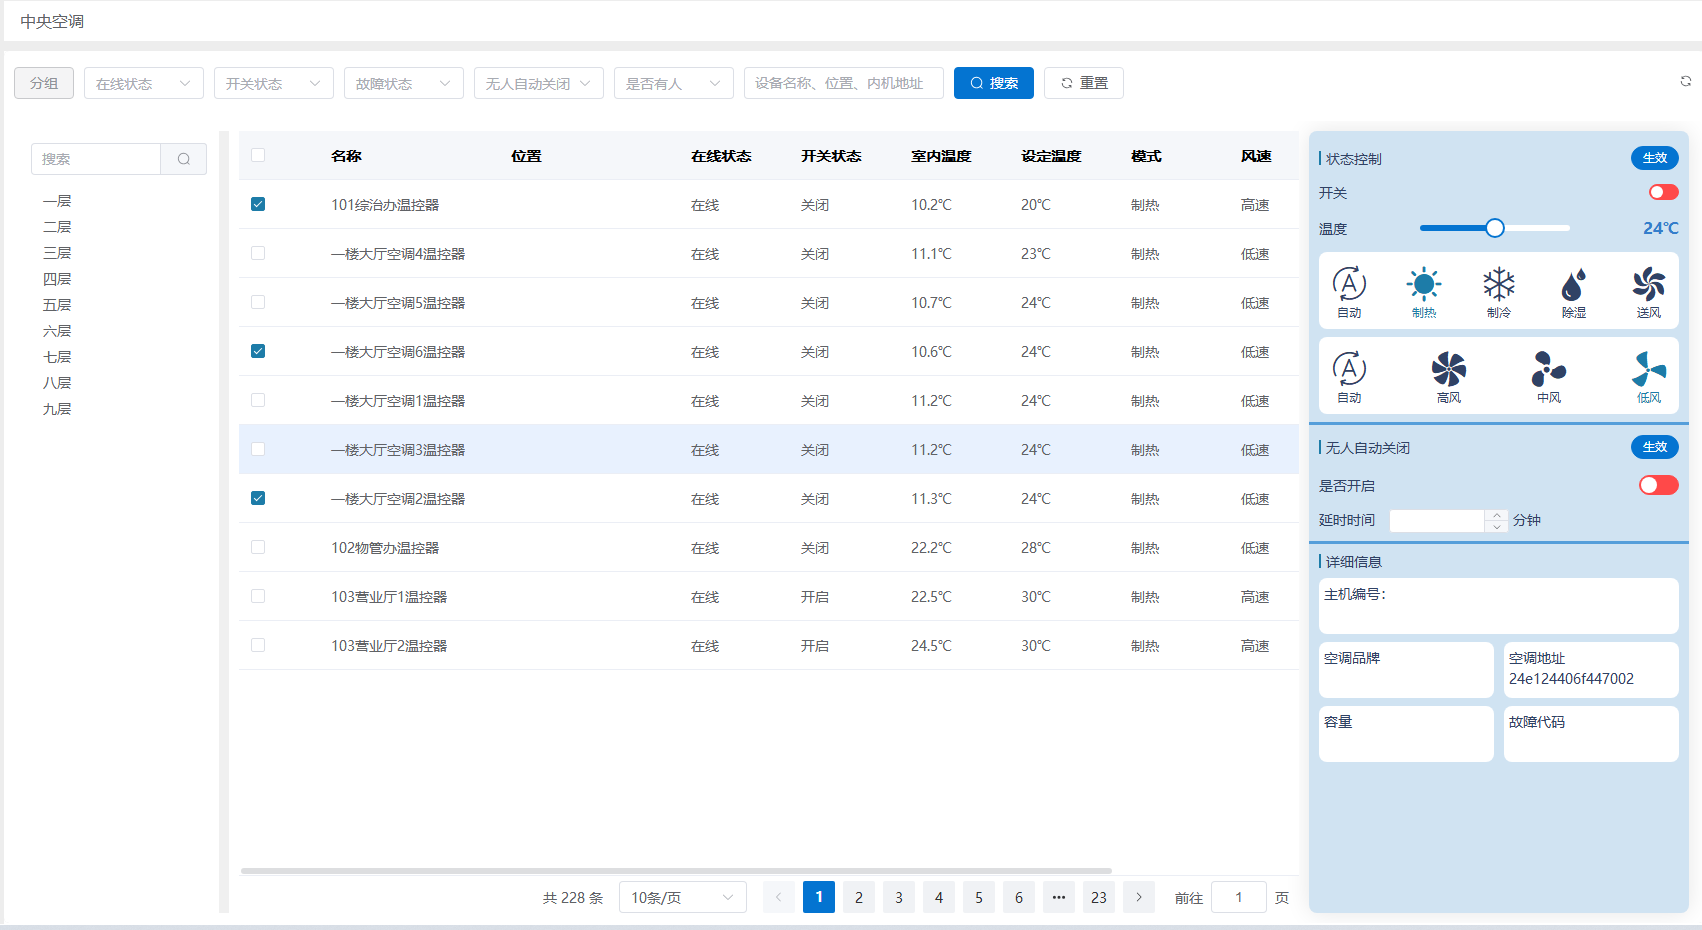1702x930 pixels.
Task: Set fan speed to high wind
Action: [x=1448, y=371]
